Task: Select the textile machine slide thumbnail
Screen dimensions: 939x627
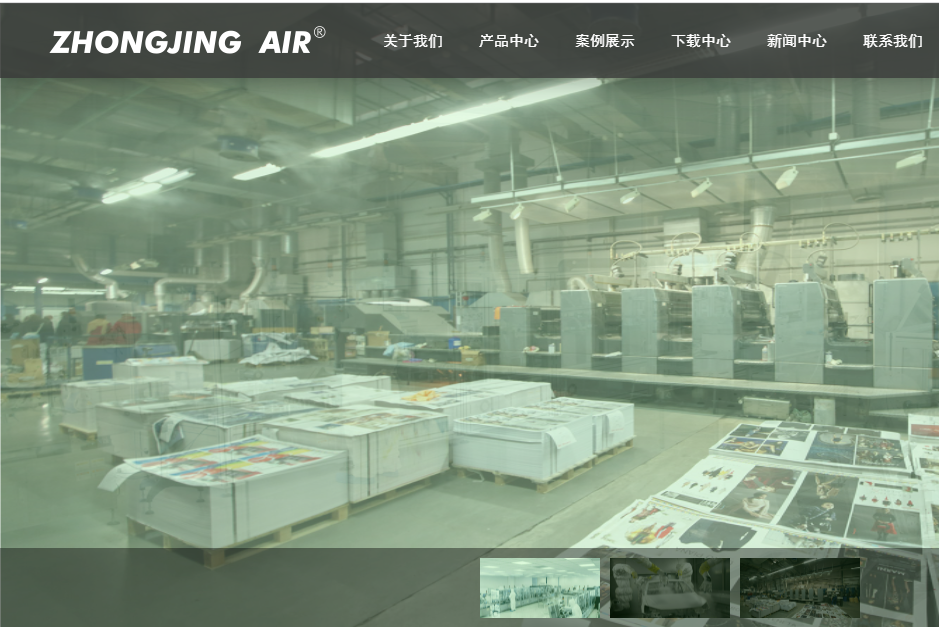Action: click(x=670, y=587)
